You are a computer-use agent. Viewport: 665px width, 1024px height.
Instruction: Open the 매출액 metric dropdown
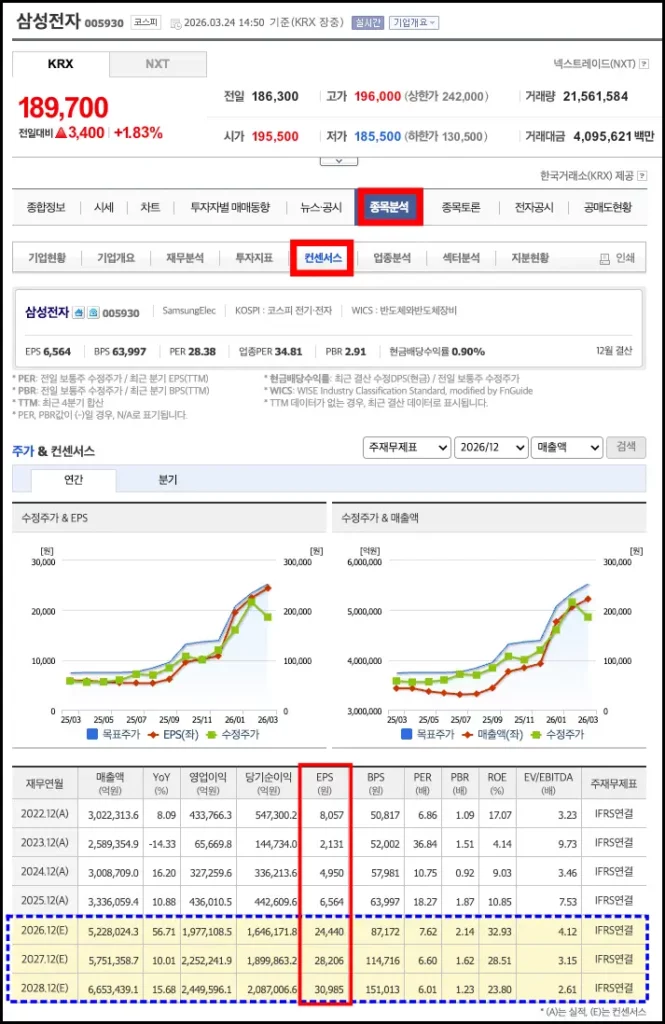566,447
